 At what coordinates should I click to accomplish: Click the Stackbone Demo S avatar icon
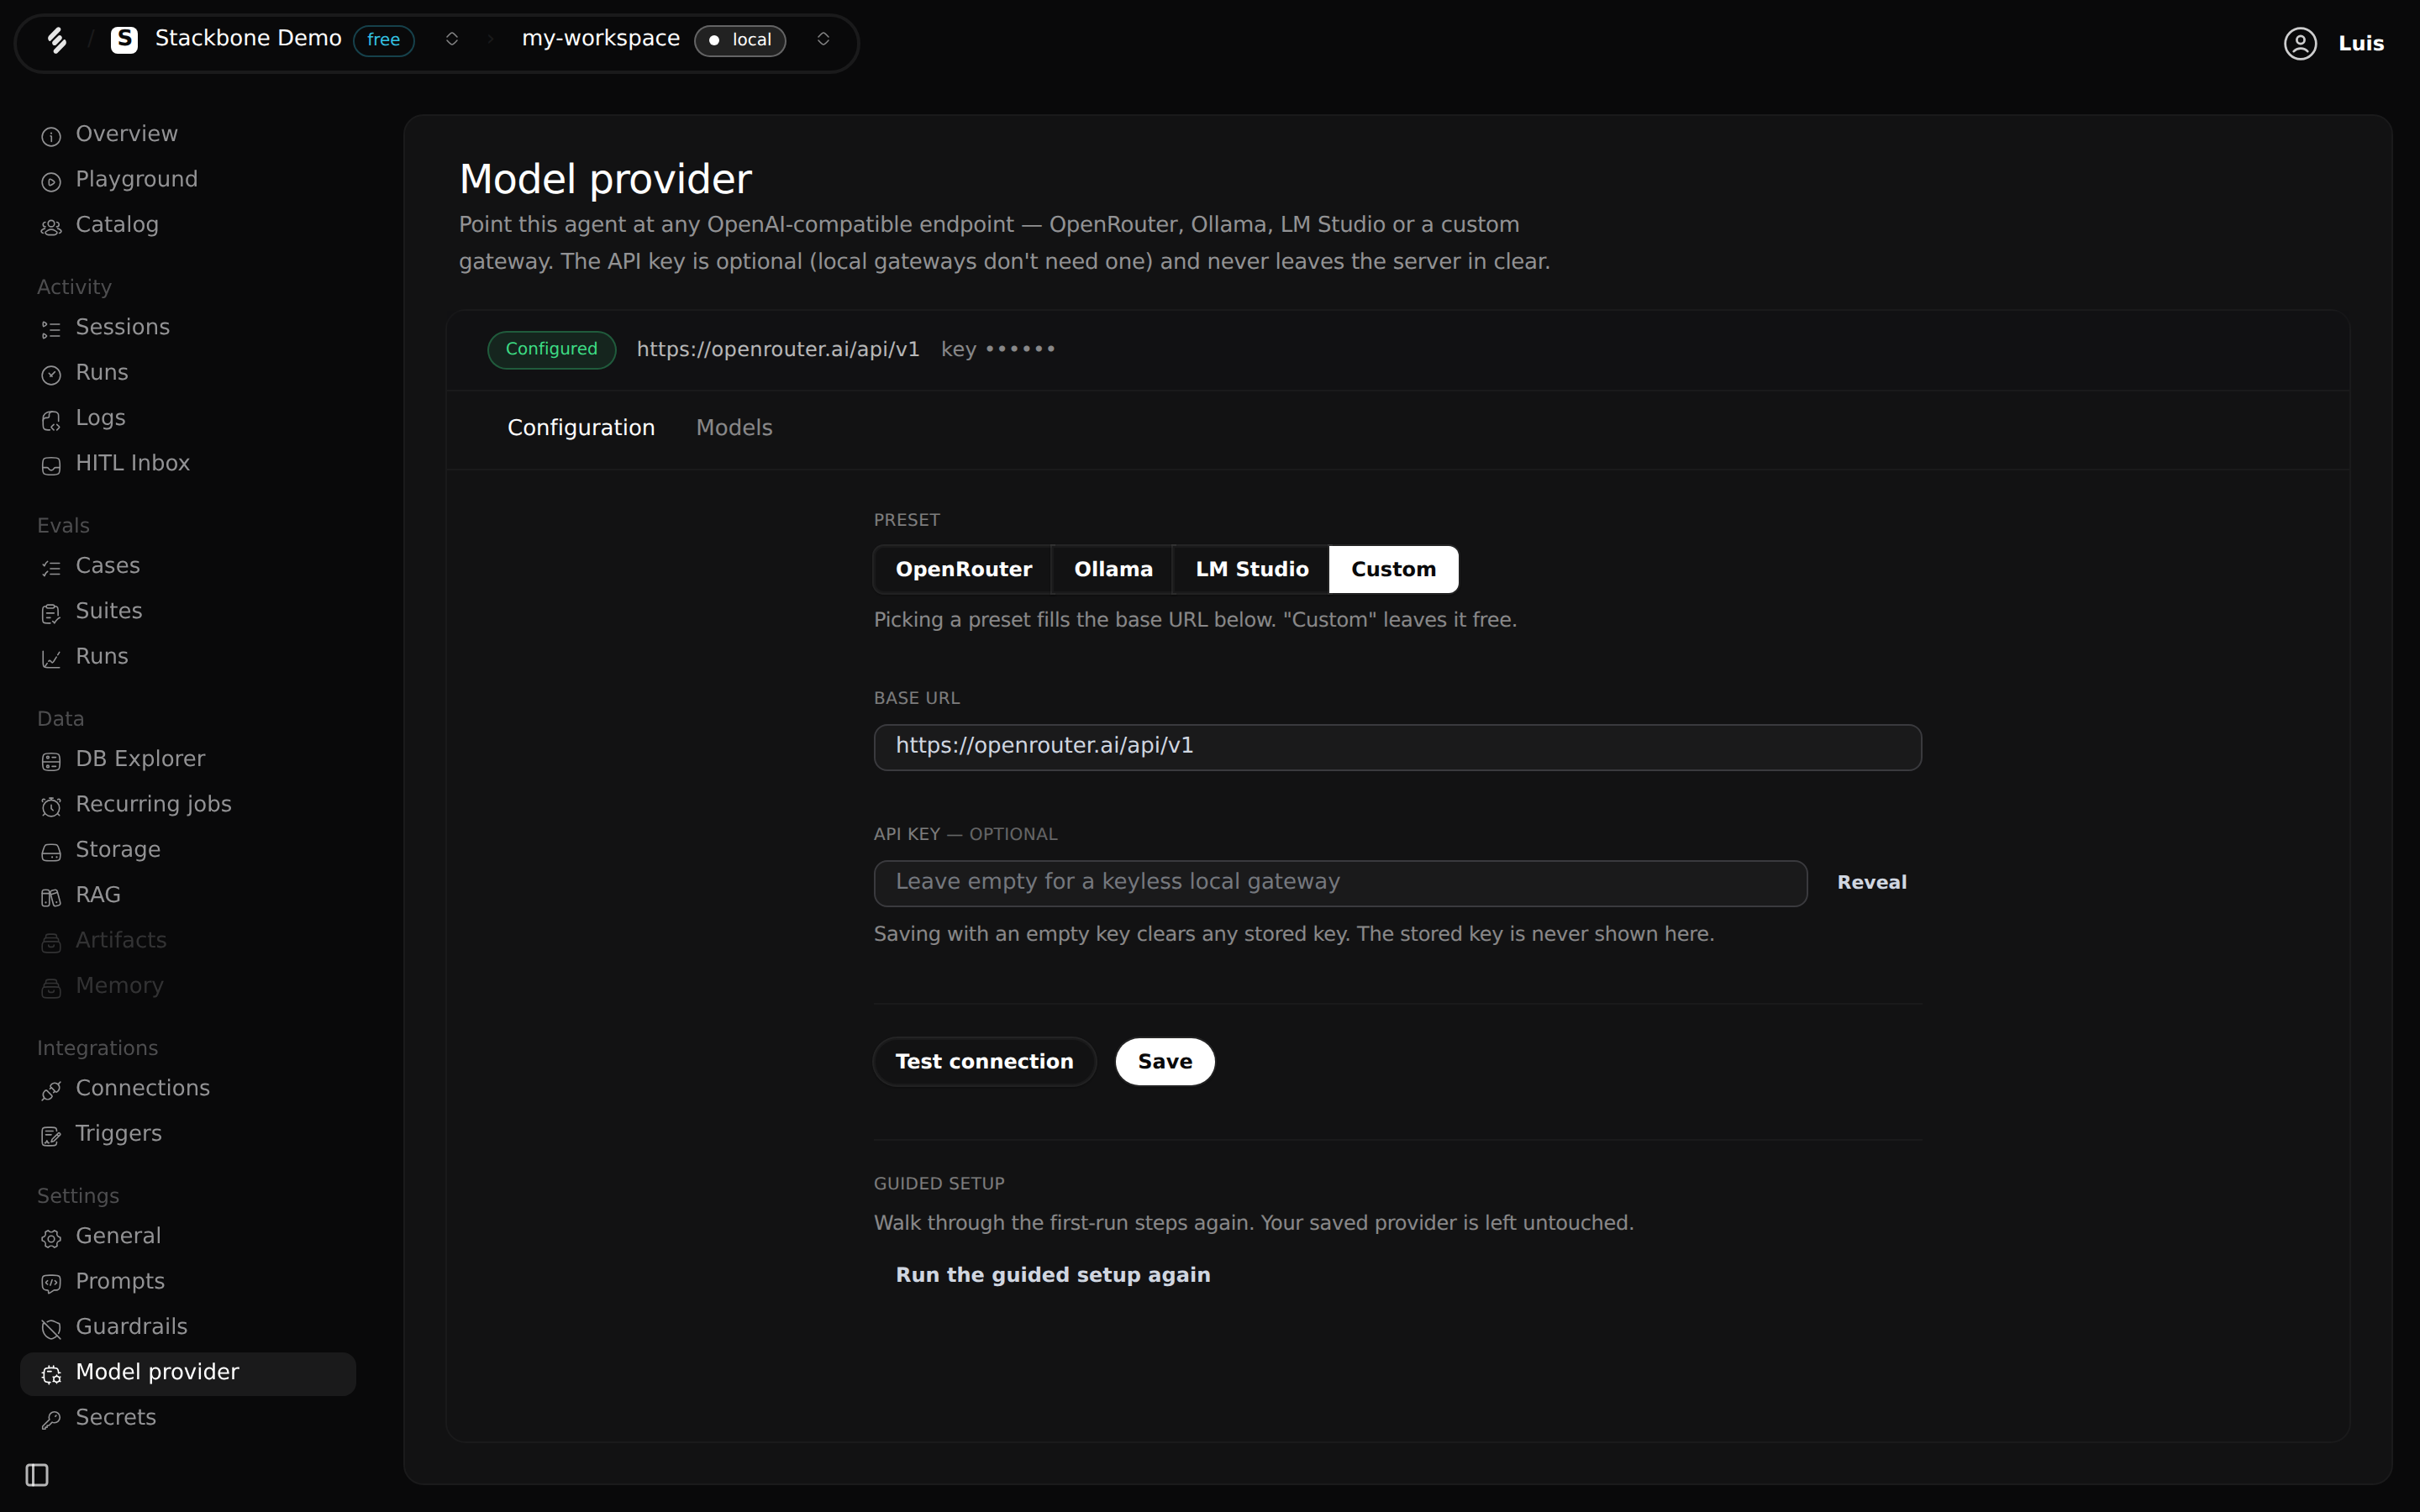tap(124, 40)
